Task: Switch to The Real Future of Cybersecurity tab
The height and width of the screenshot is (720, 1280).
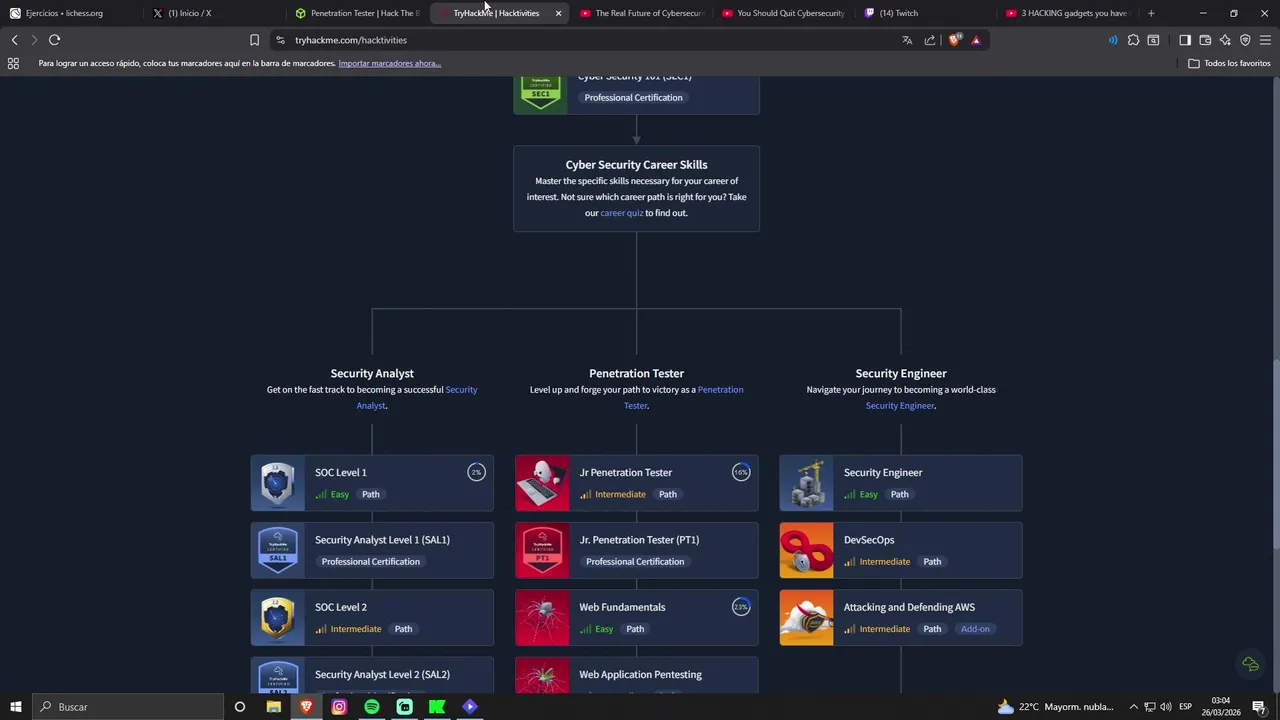Action: coord(642,13)
